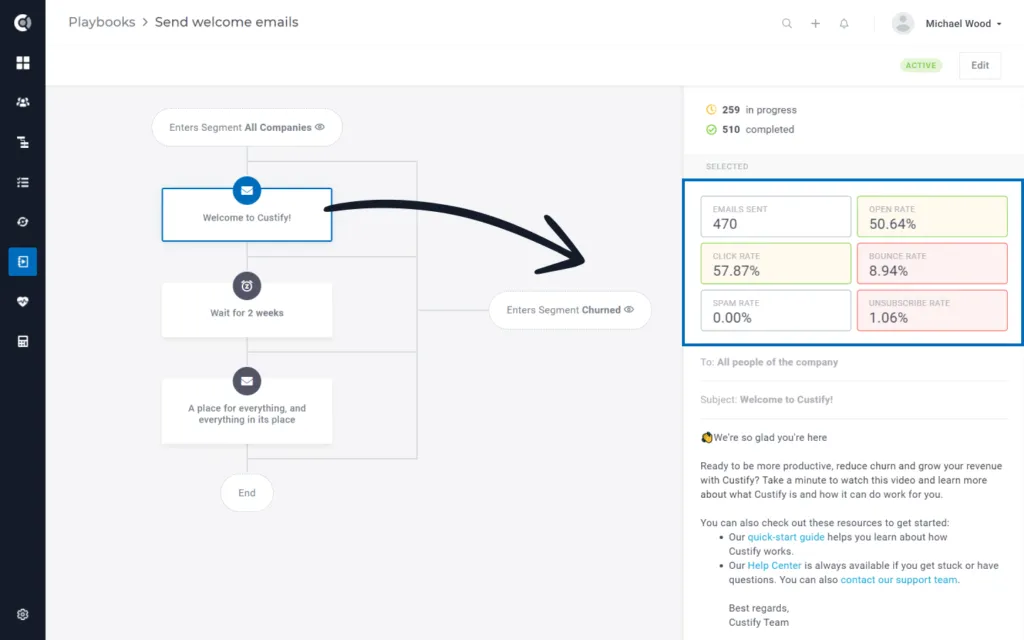1024x640 pixels.
Task: Click the Emails Sent 470 card
Action: pos(776,217)
